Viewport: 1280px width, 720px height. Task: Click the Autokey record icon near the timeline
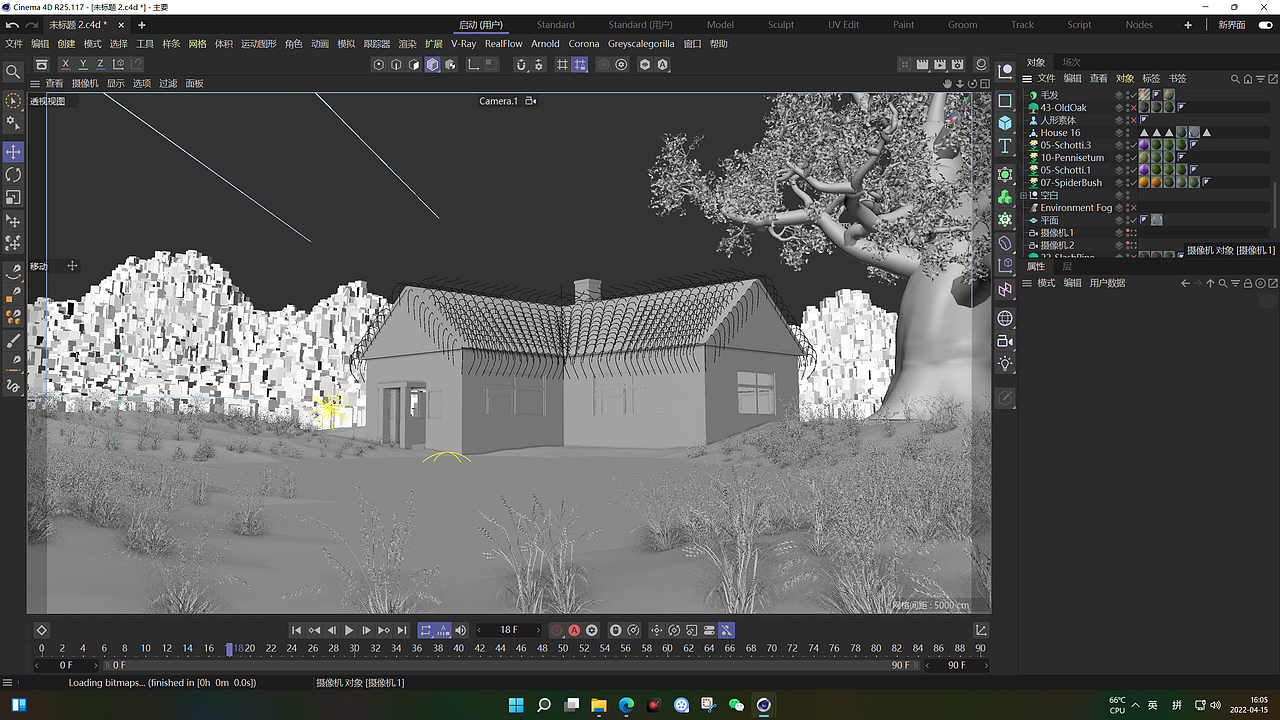click(576, 630)
